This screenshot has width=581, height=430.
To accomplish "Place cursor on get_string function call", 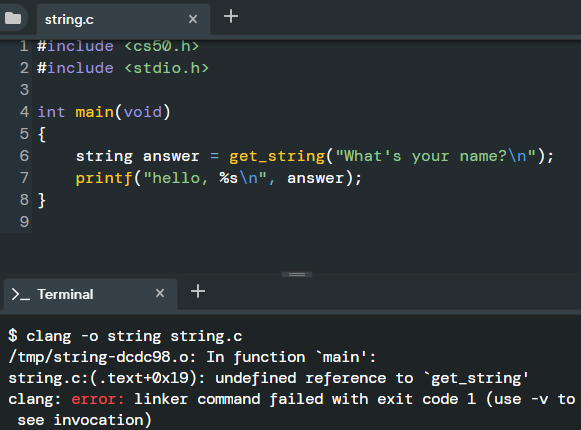I will click(x=277, y=156).
